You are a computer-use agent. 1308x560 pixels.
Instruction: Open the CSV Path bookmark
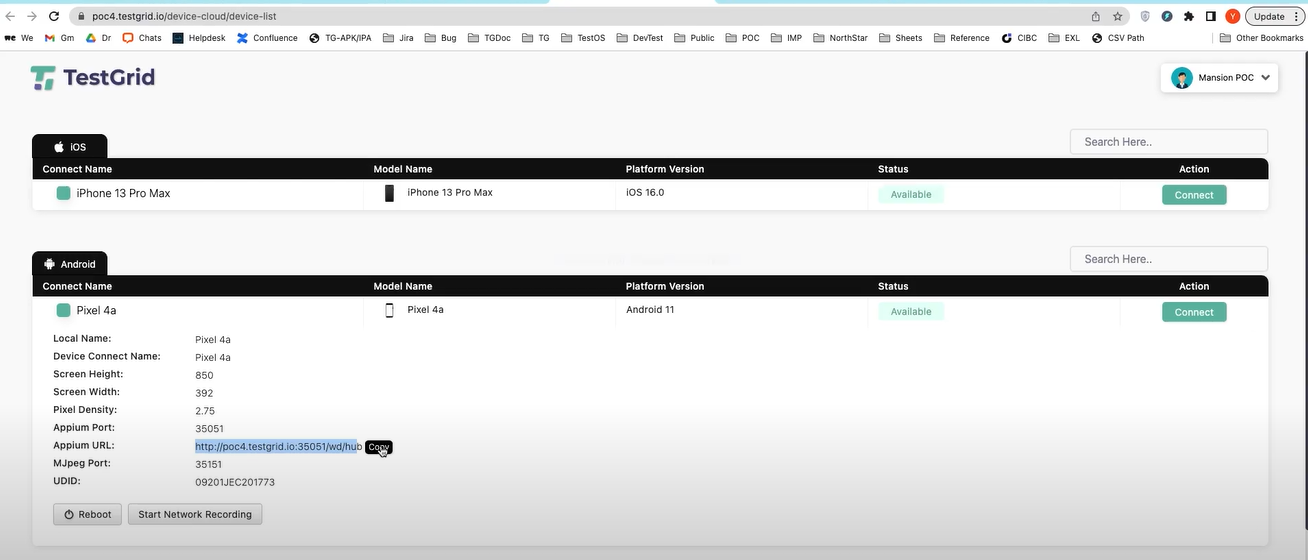point(1118,38)
